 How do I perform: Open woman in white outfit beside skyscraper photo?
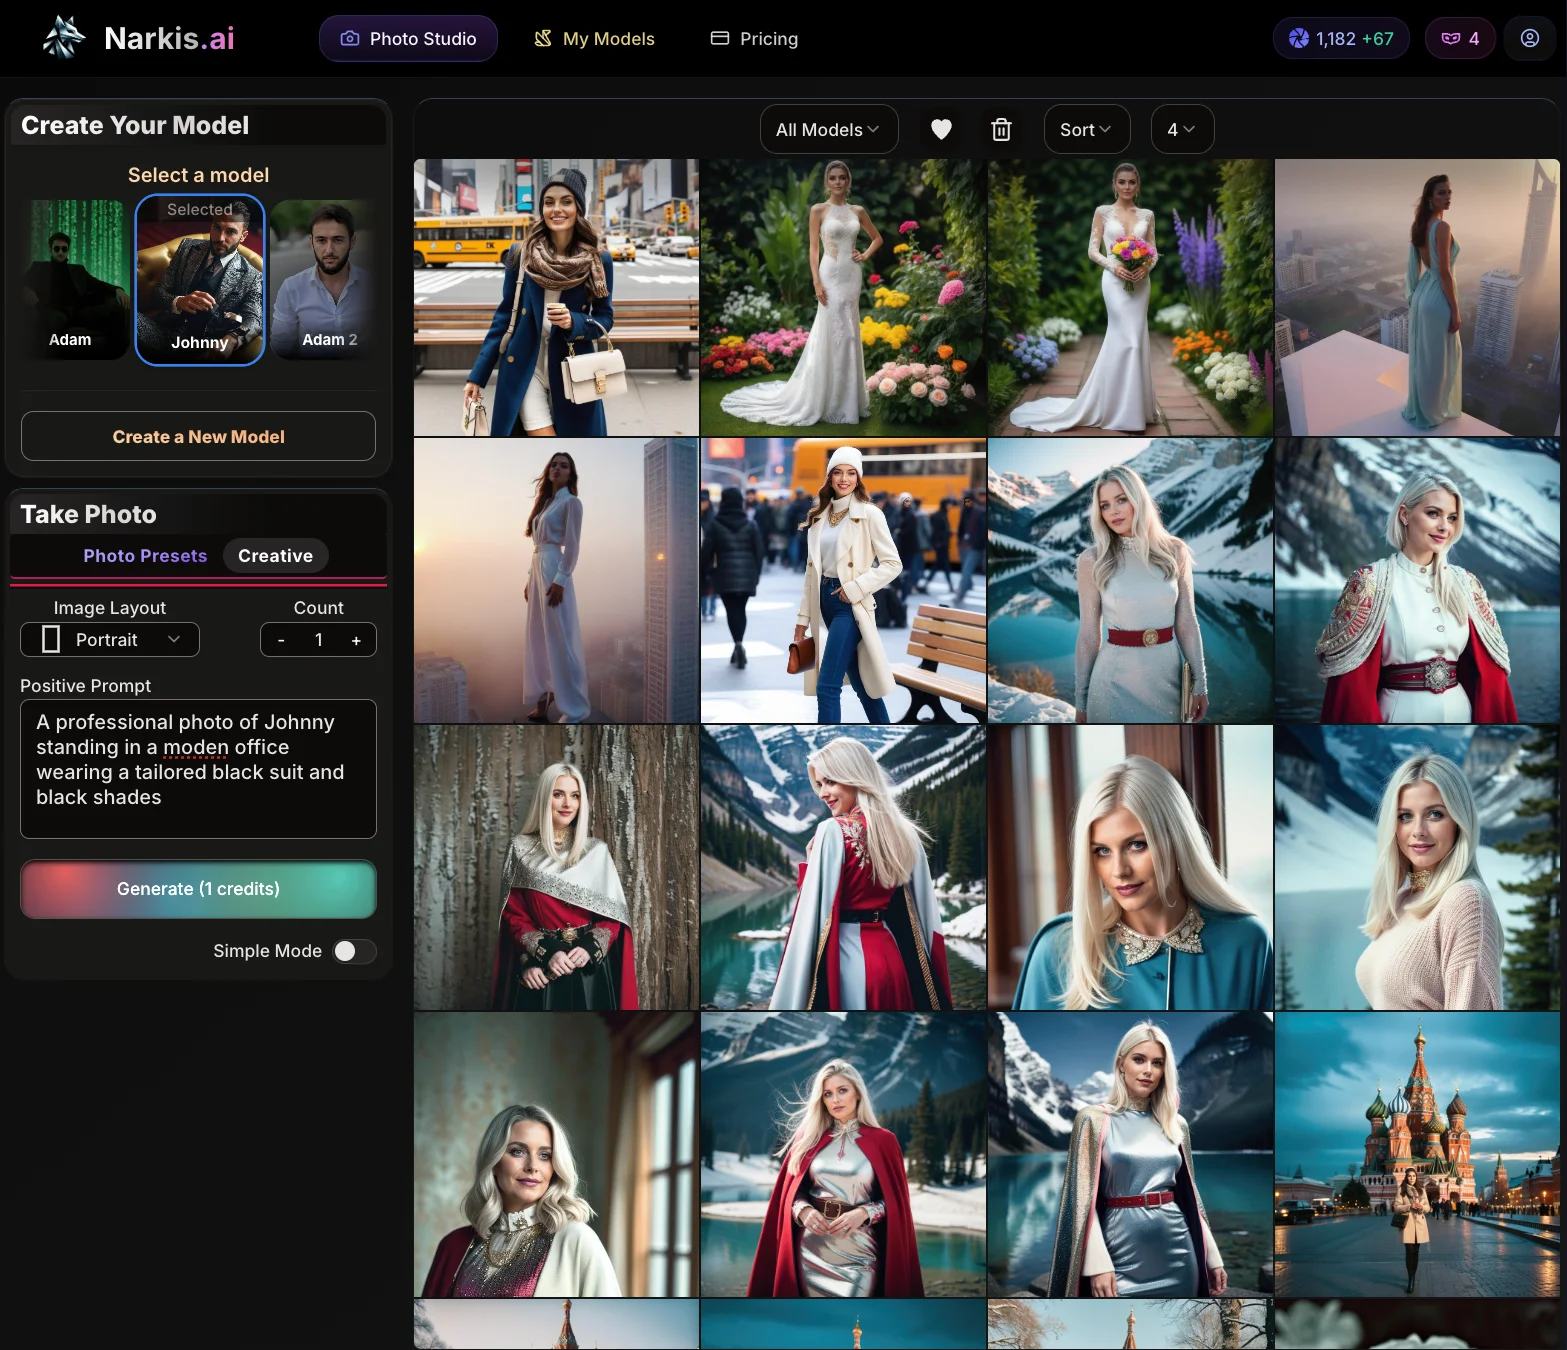coord(556,580)
